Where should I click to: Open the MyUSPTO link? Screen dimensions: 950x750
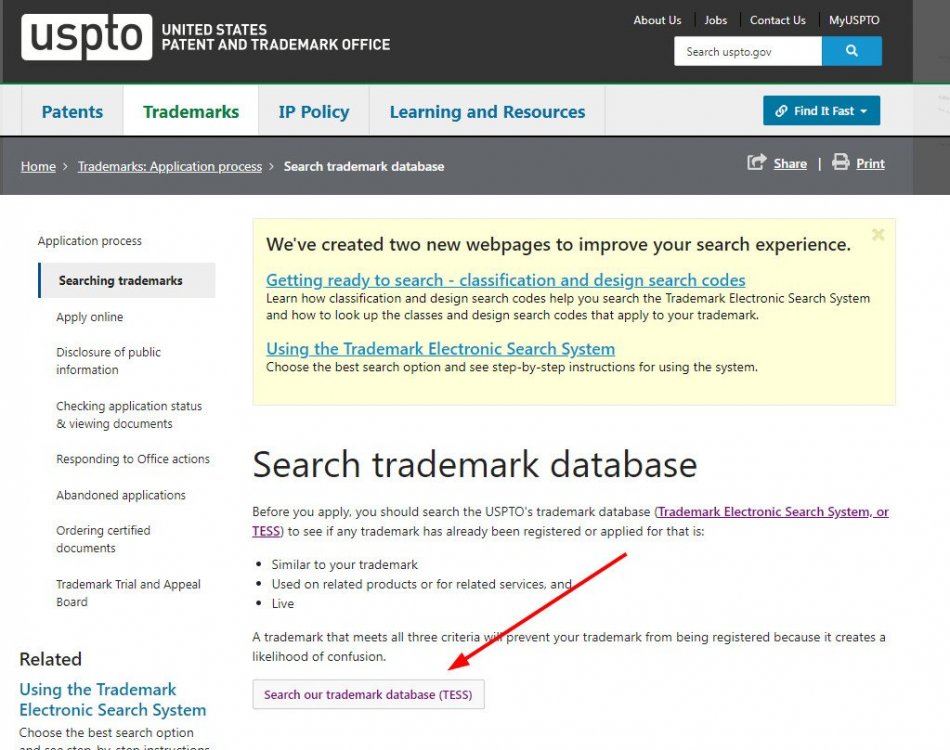tap(854, 20)
